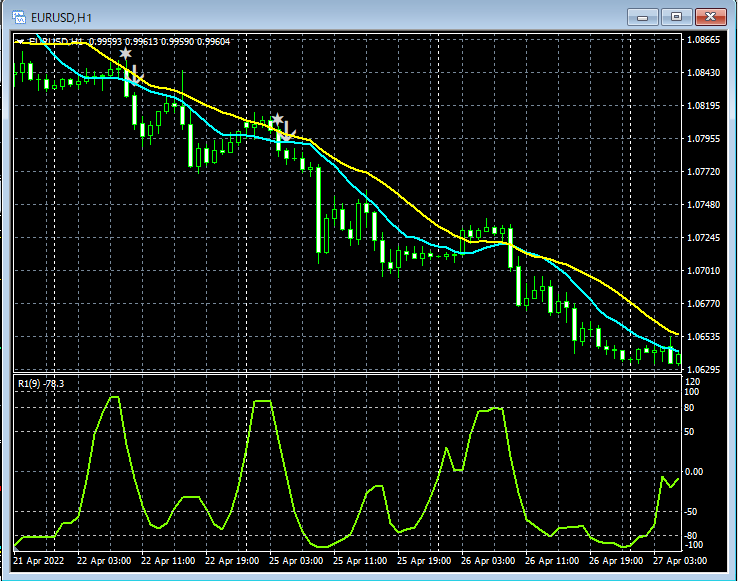Viewport: 739px width, 581px height.
Task: Click the 22 Apr 03:00 time label
Action: pyautogui.click(x=104, y=561)
